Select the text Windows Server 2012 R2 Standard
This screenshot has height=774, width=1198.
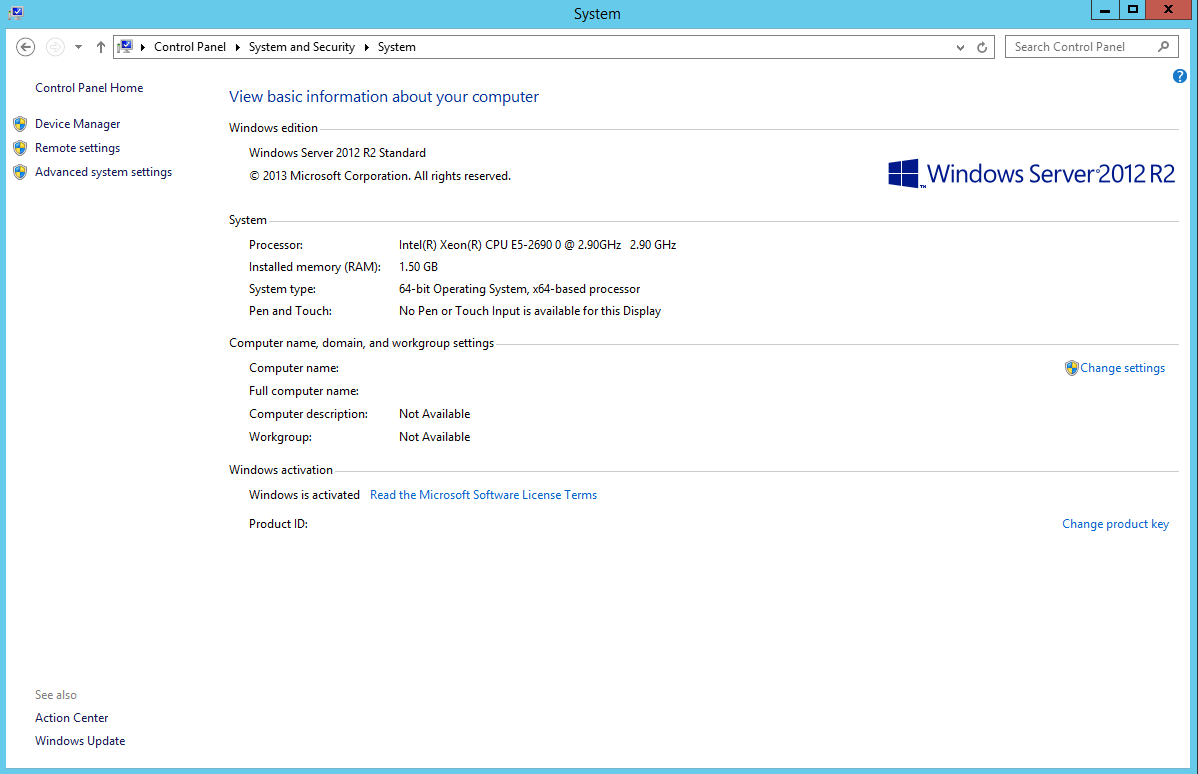337,153
